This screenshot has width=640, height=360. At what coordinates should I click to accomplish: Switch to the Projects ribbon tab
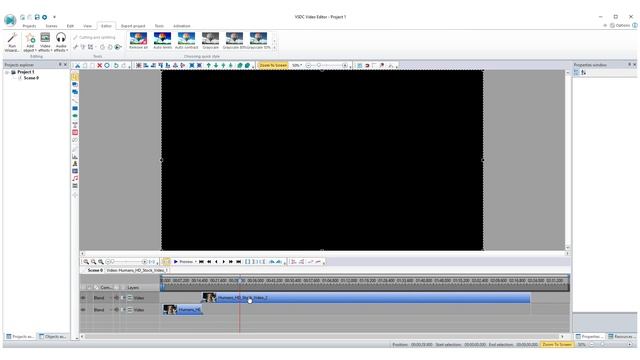[29, 26]
